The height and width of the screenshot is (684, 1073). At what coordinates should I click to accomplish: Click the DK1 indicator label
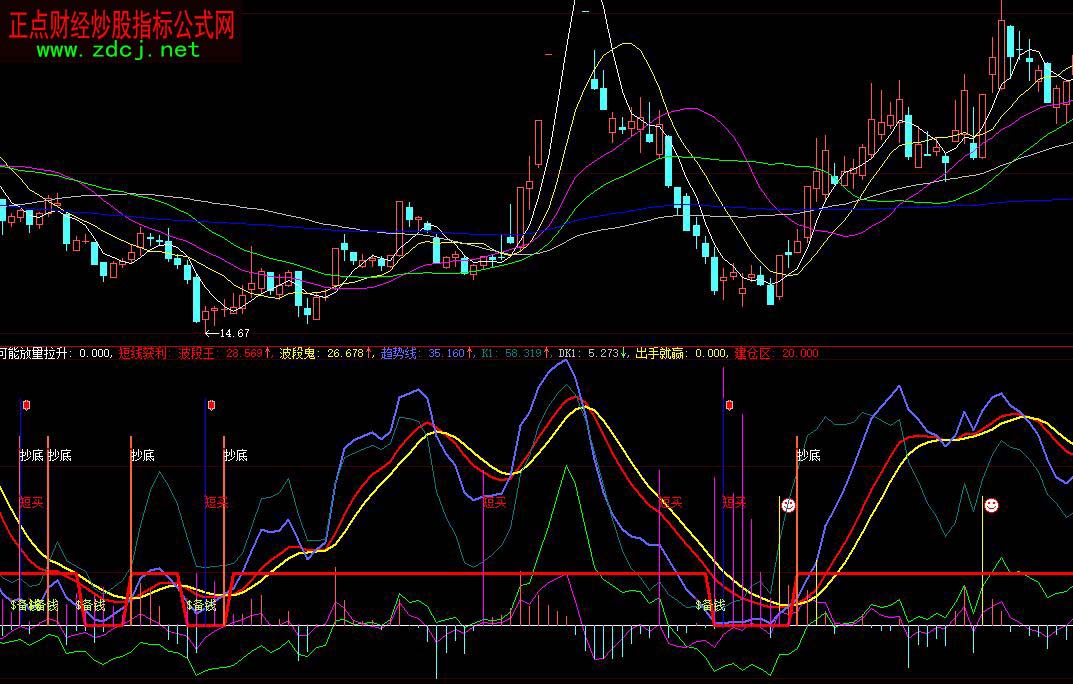[567, 353]
